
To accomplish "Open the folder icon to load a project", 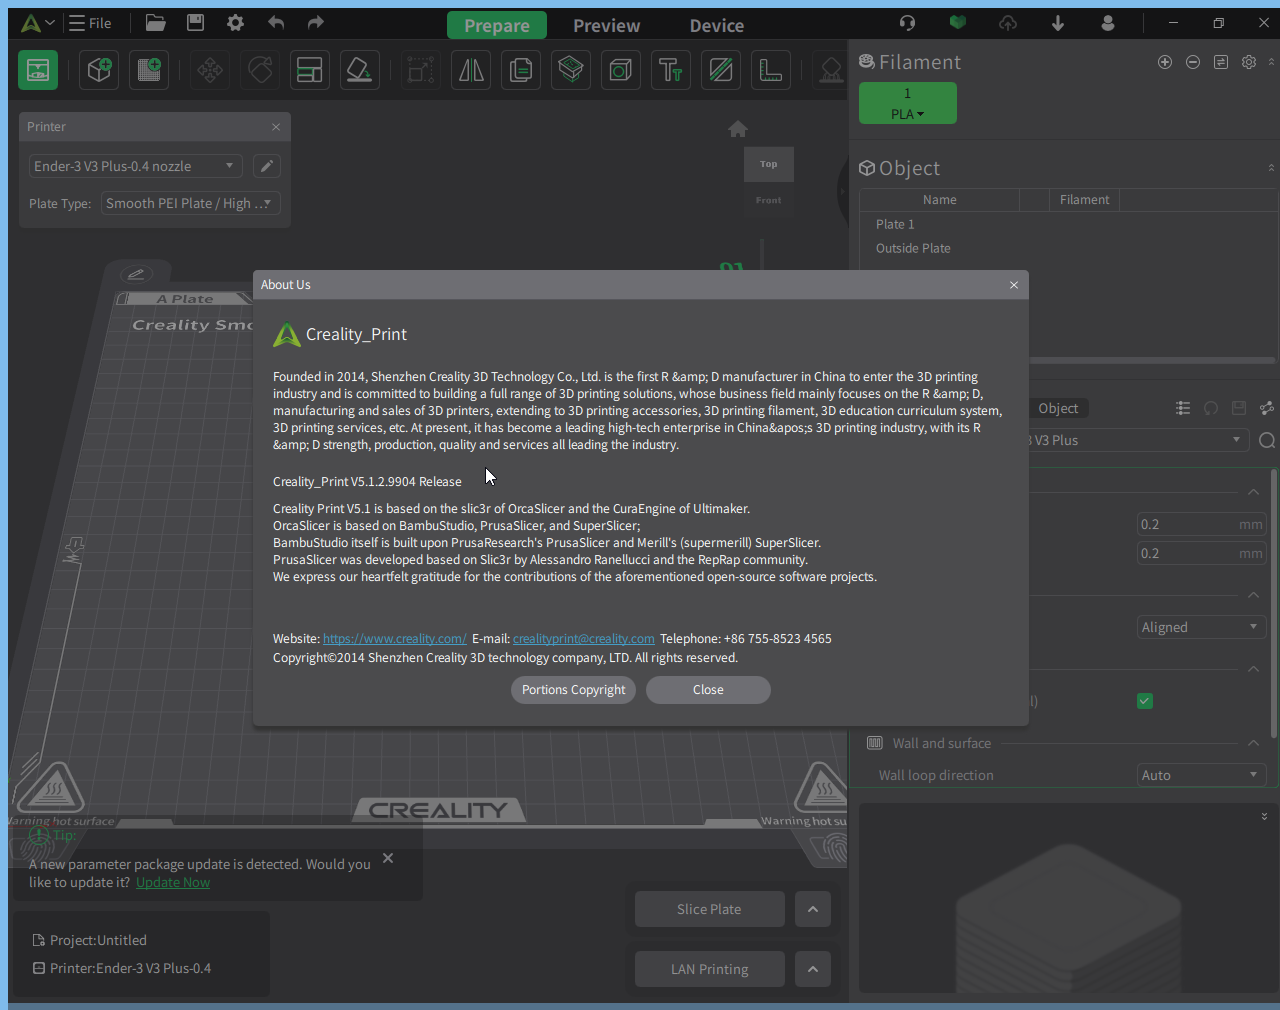I will (x=155, y=23).
